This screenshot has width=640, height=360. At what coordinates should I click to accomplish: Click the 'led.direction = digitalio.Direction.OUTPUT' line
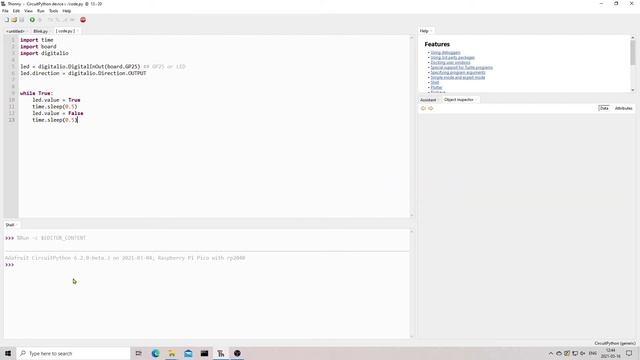click(83, 73)
